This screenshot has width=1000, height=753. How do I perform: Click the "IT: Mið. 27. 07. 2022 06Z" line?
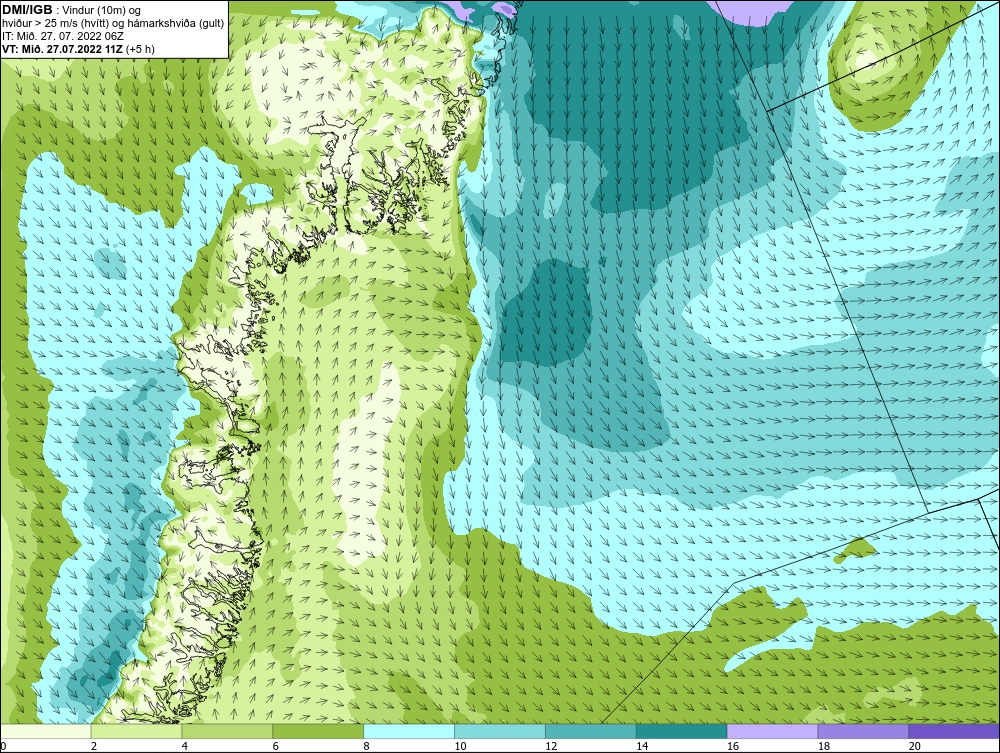62,36
